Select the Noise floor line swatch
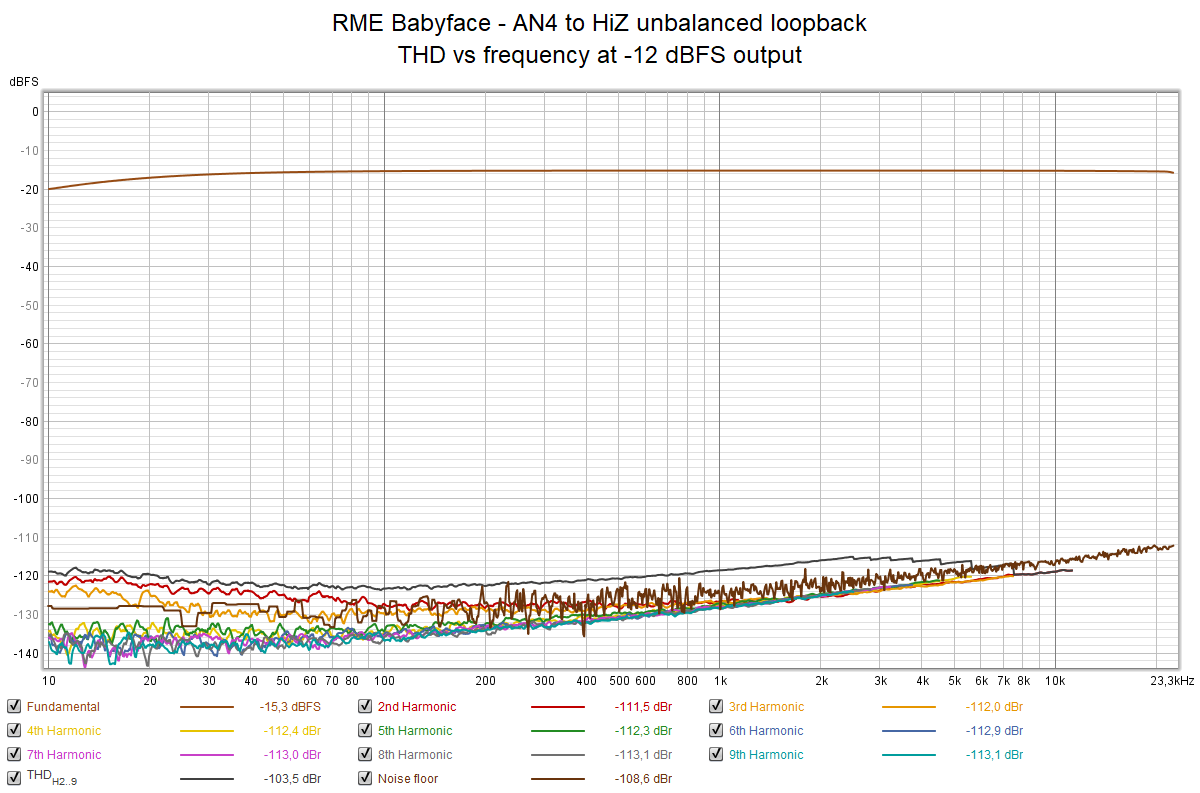1200x793 pixels. coord(558,779)
